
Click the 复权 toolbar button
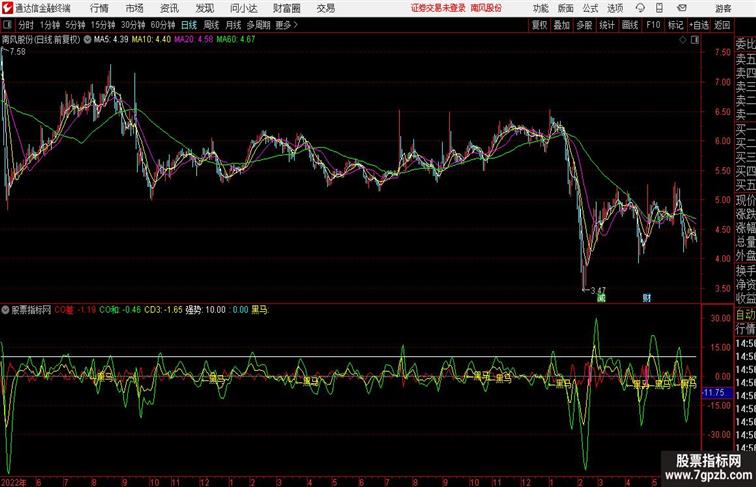(x=539, y=25)
